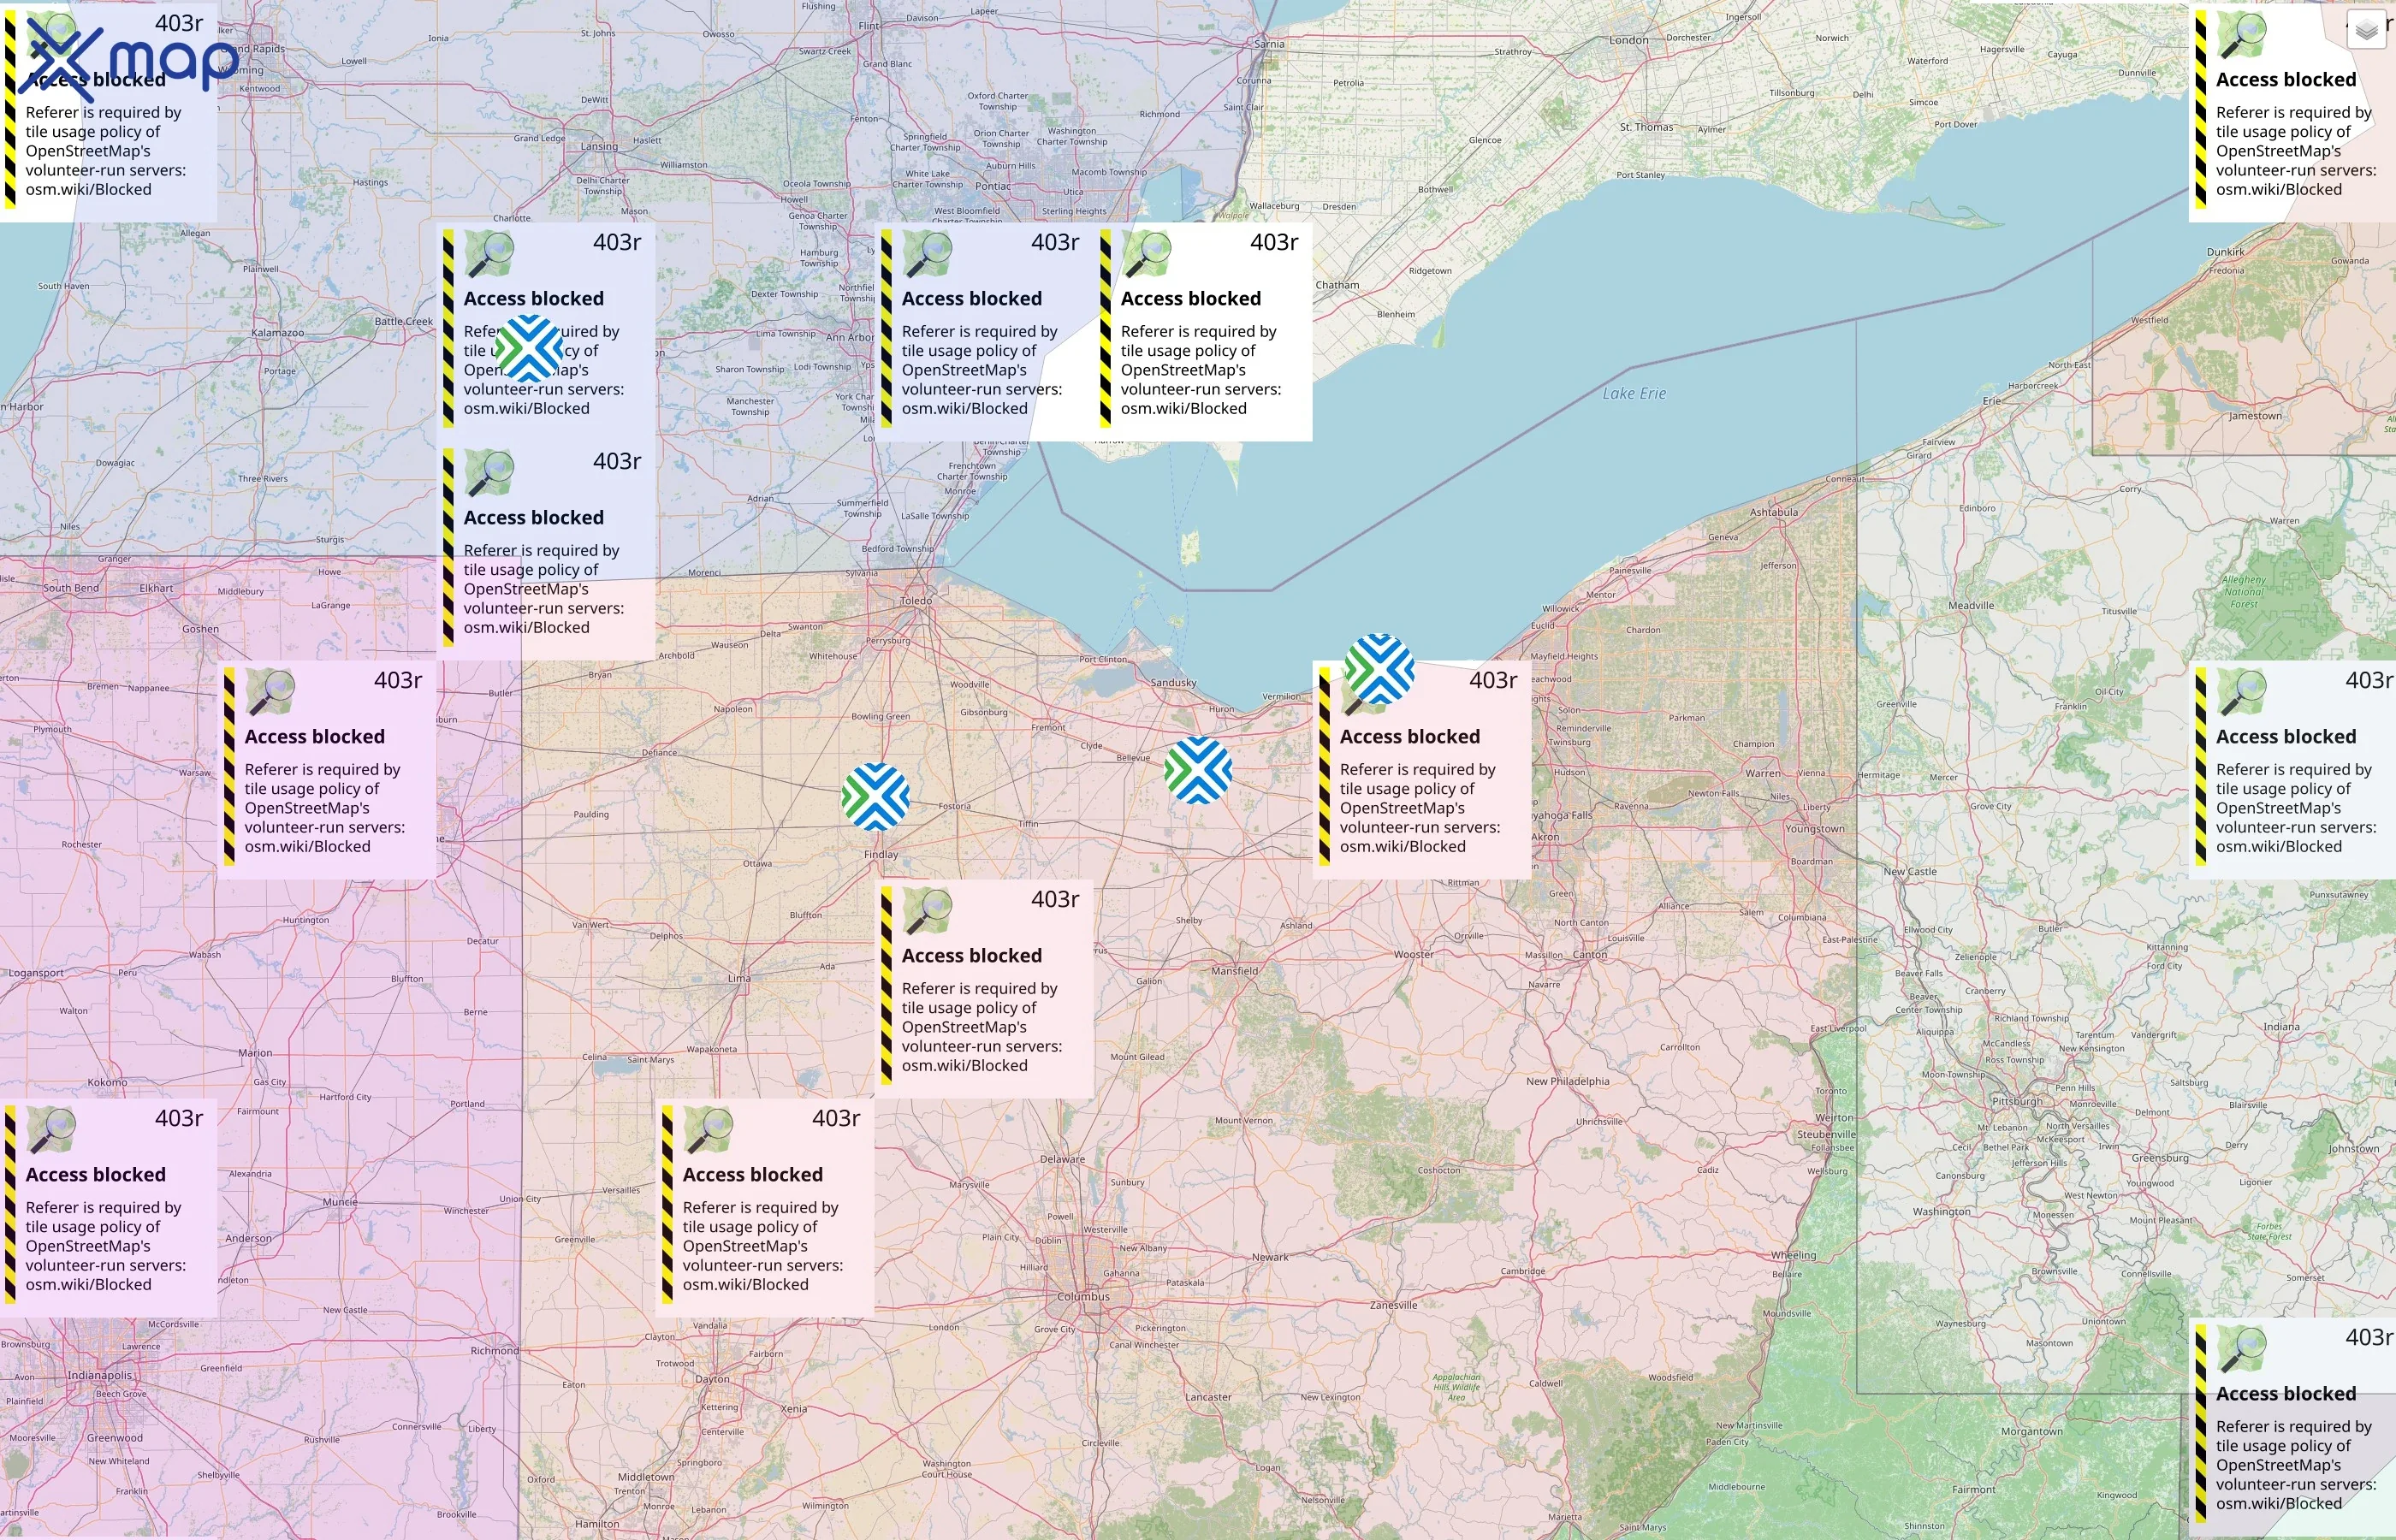This screenshot has width=2396, height=1540.
Task: Click the Findlay town label
Action: pos(881,855)
